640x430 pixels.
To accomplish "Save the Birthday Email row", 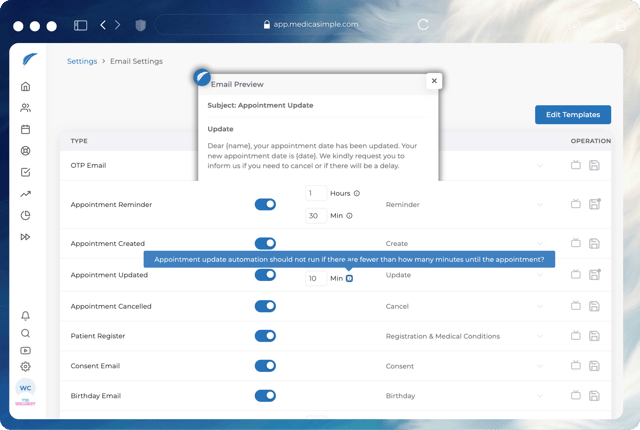I will (594, 395).
